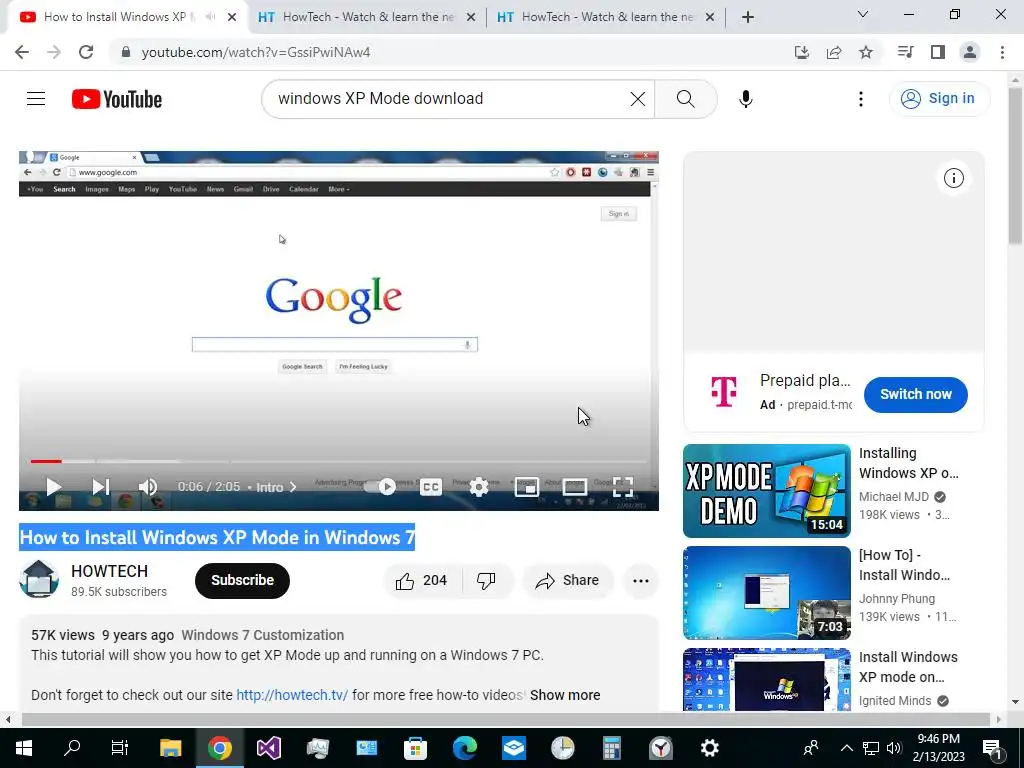Click the search magnifier button

[x=686, y=99]
